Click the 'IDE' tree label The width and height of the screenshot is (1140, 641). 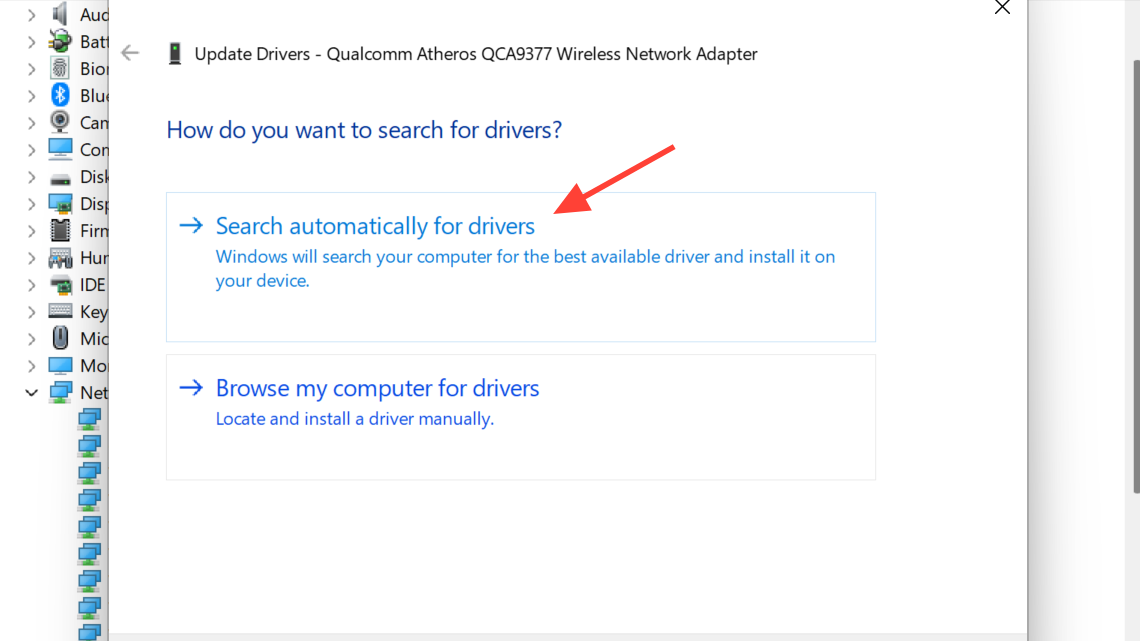93,285
